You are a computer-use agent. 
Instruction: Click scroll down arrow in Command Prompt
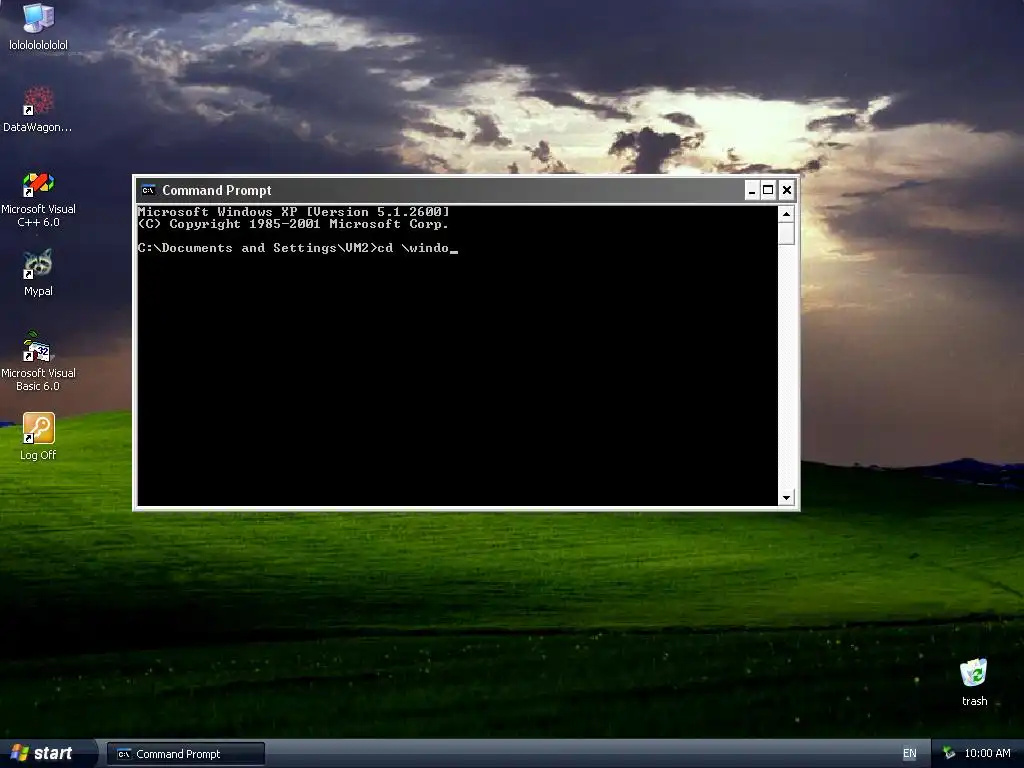tap(786, 498)
